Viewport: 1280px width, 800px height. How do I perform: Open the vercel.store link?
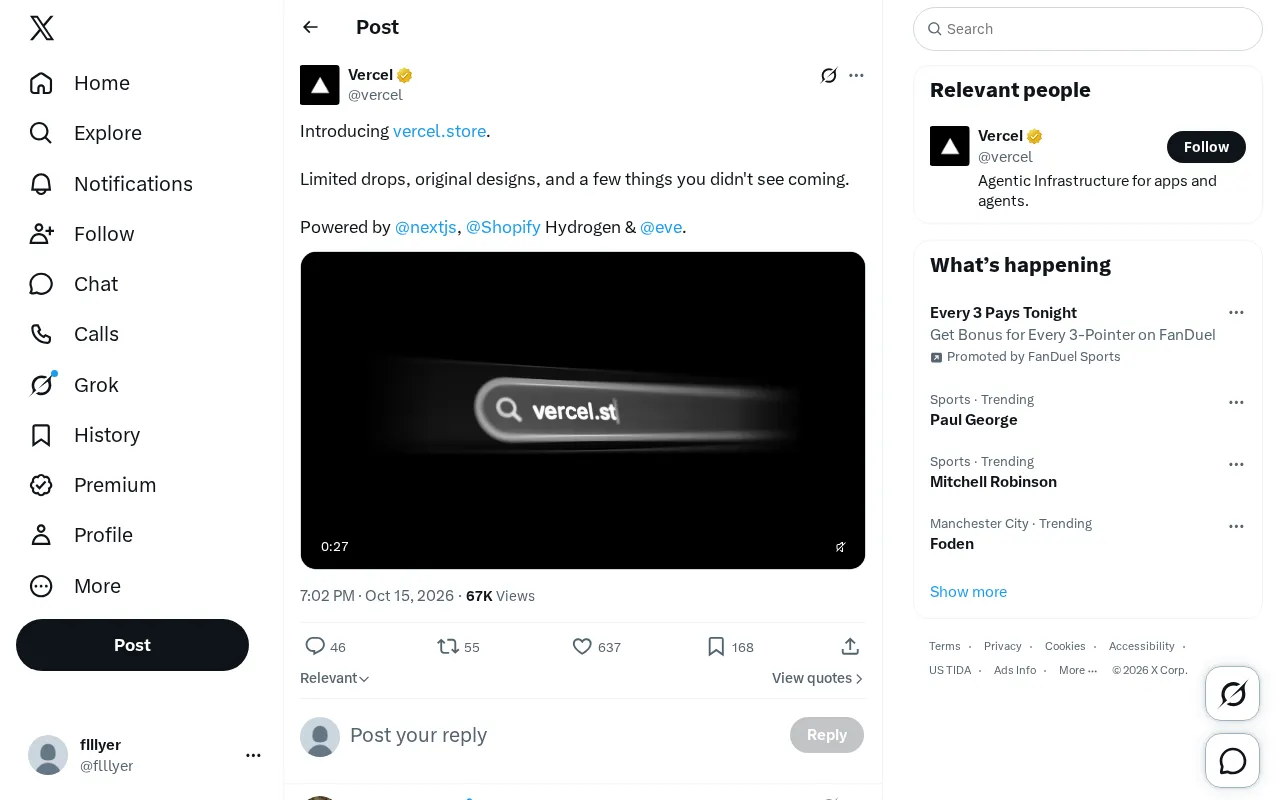[439, 131]
